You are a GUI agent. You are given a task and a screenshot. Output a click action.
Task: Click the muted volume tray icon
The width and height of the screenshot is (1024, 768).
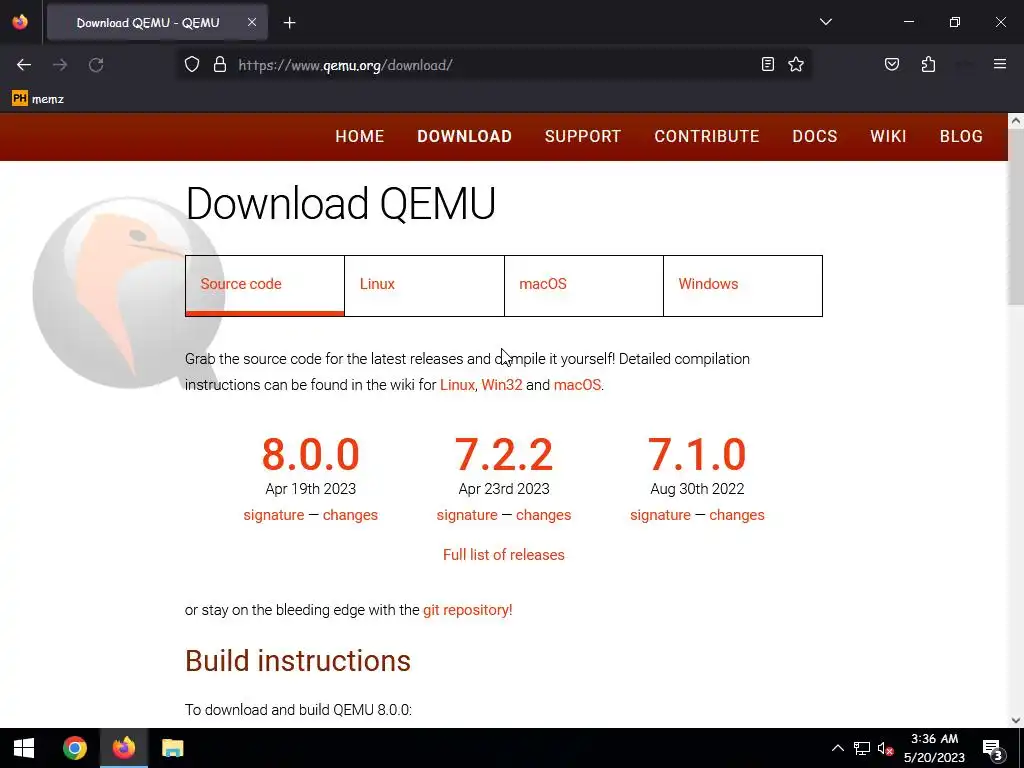coord(885,748)
